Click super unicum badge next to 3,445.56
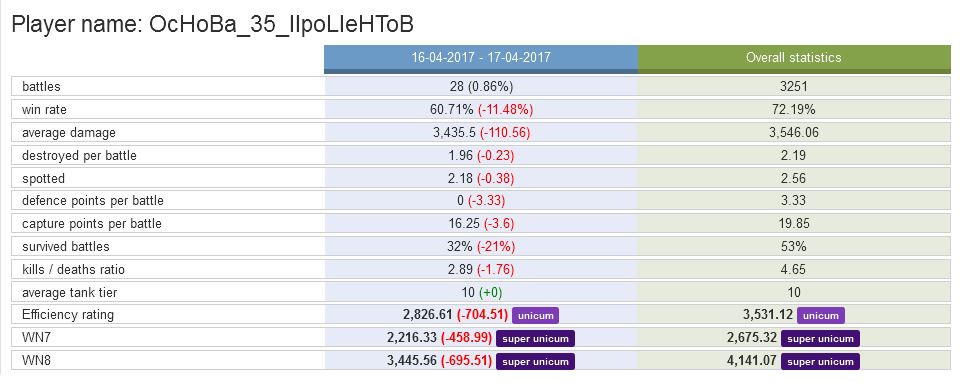This screenshot has height=386, width=975. (535, 361)
